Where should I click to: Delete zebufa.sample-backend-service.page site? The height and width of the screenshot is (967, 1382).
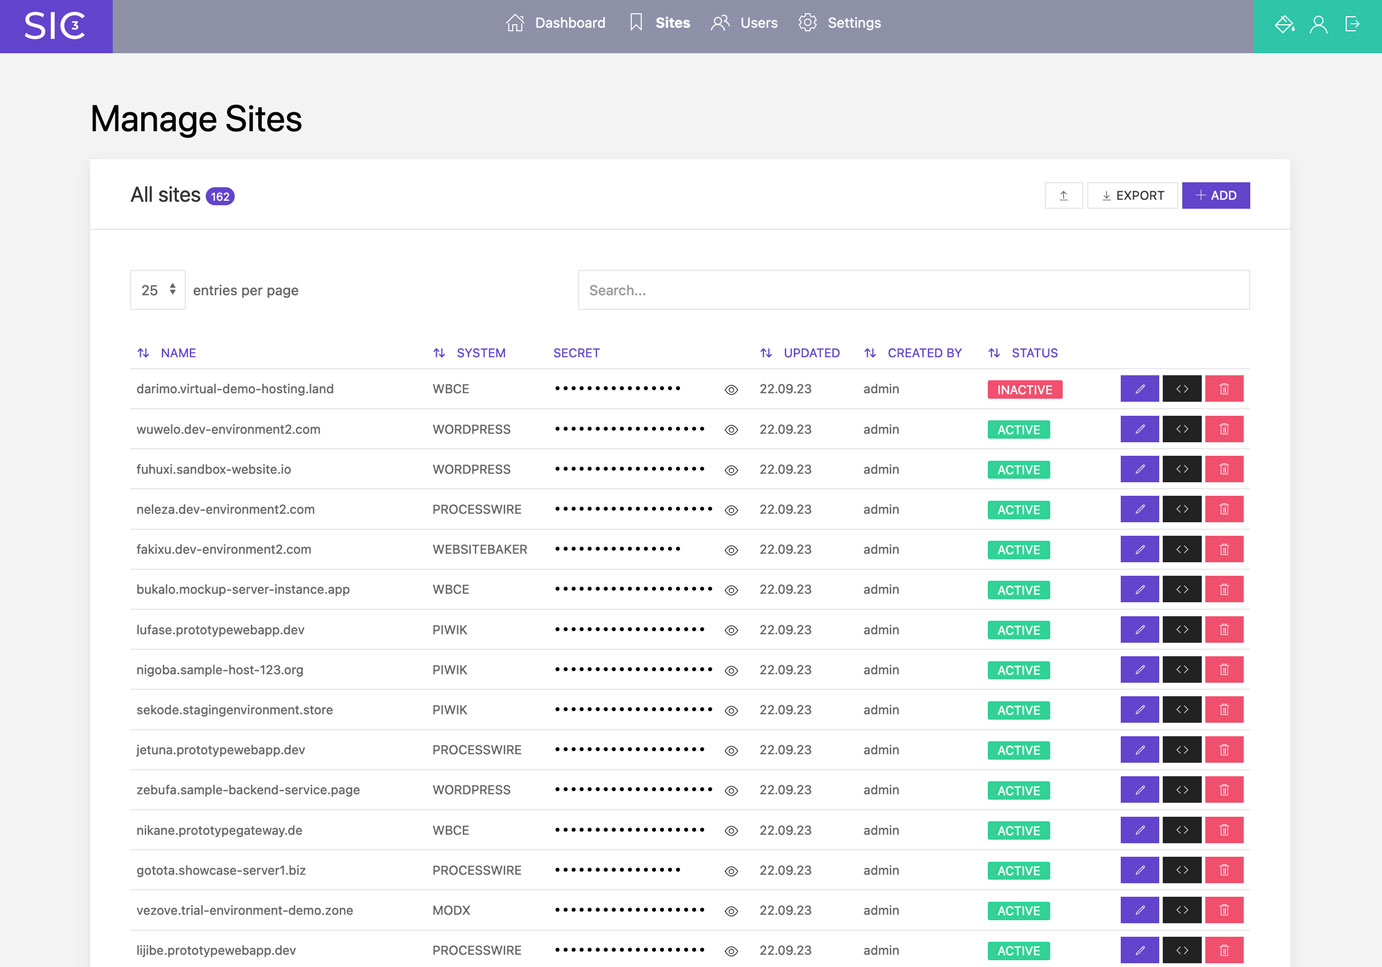point(1224,789)
